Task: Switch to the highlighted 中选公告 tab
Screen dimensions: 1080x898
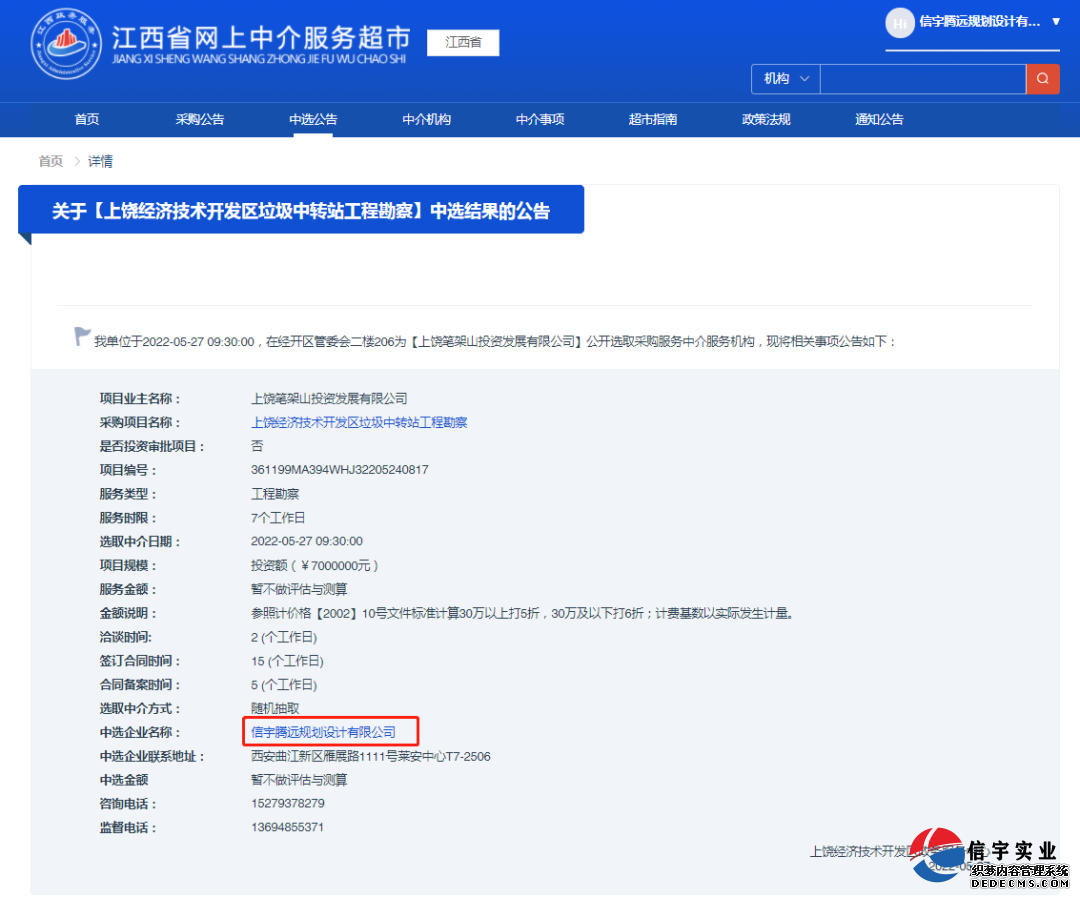Action: pyautogui.click(x=312, y=119)
